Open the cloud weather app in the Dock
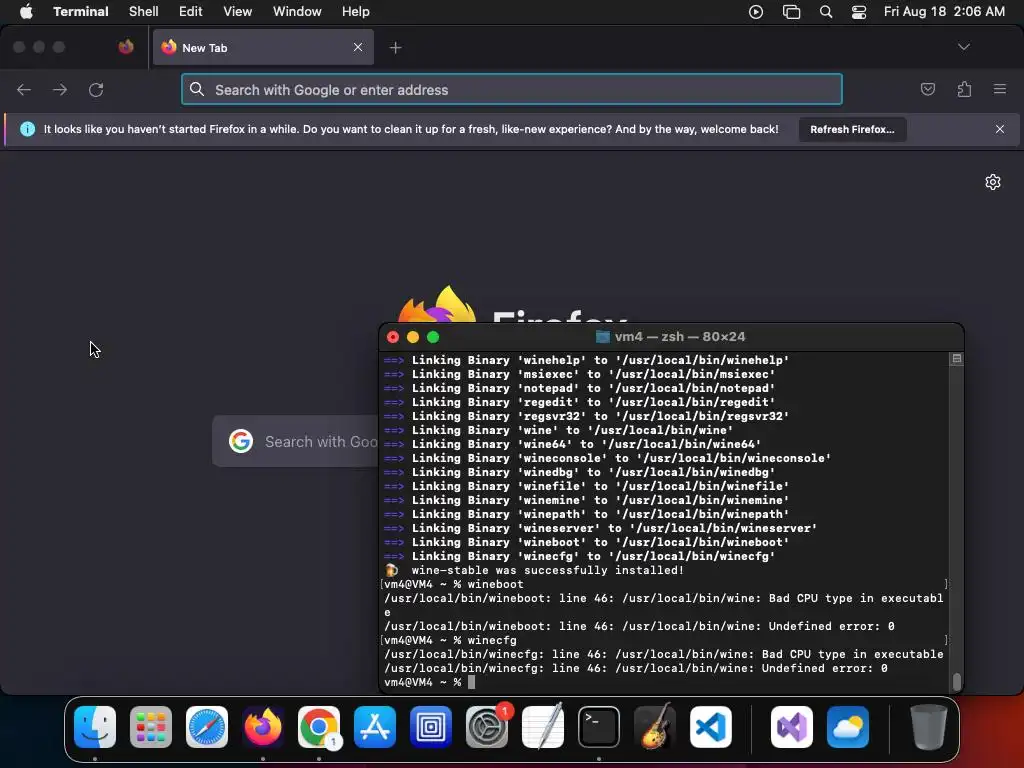Viewport: 1024px width, 768px height. pos(848,726)
